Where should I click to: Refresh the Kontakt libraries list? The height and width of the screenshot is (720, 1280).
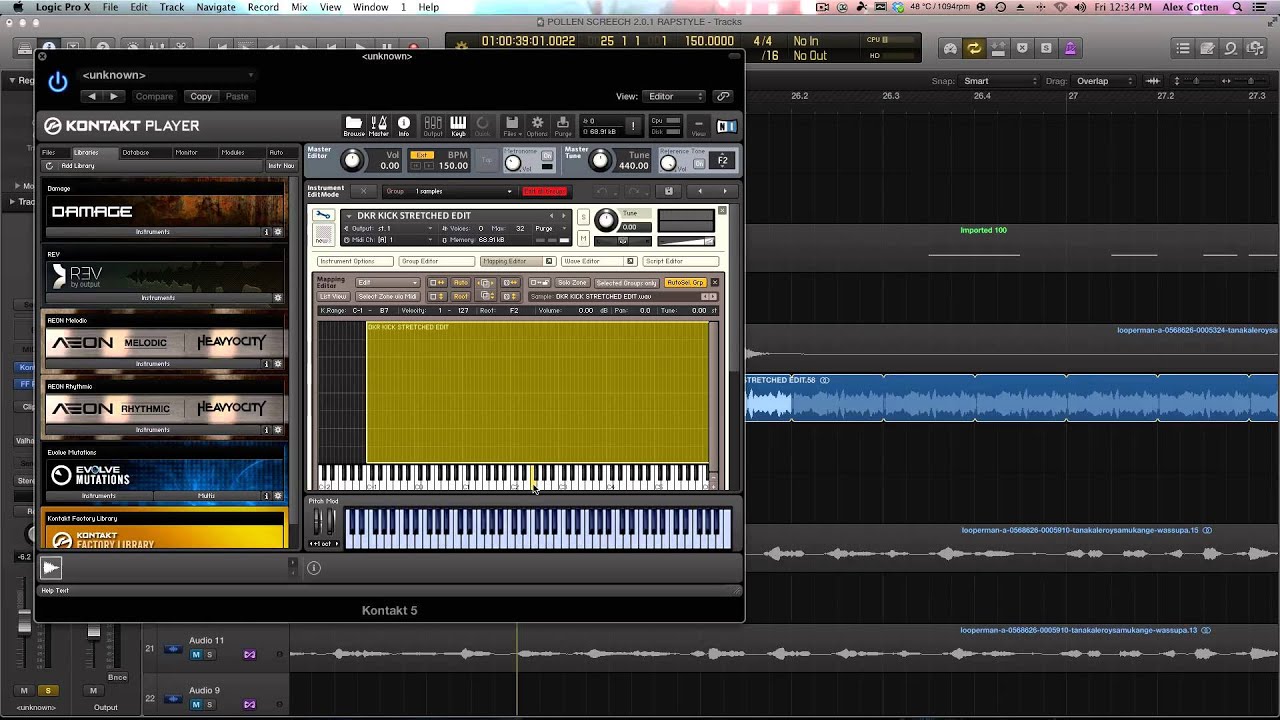[48, 166]
